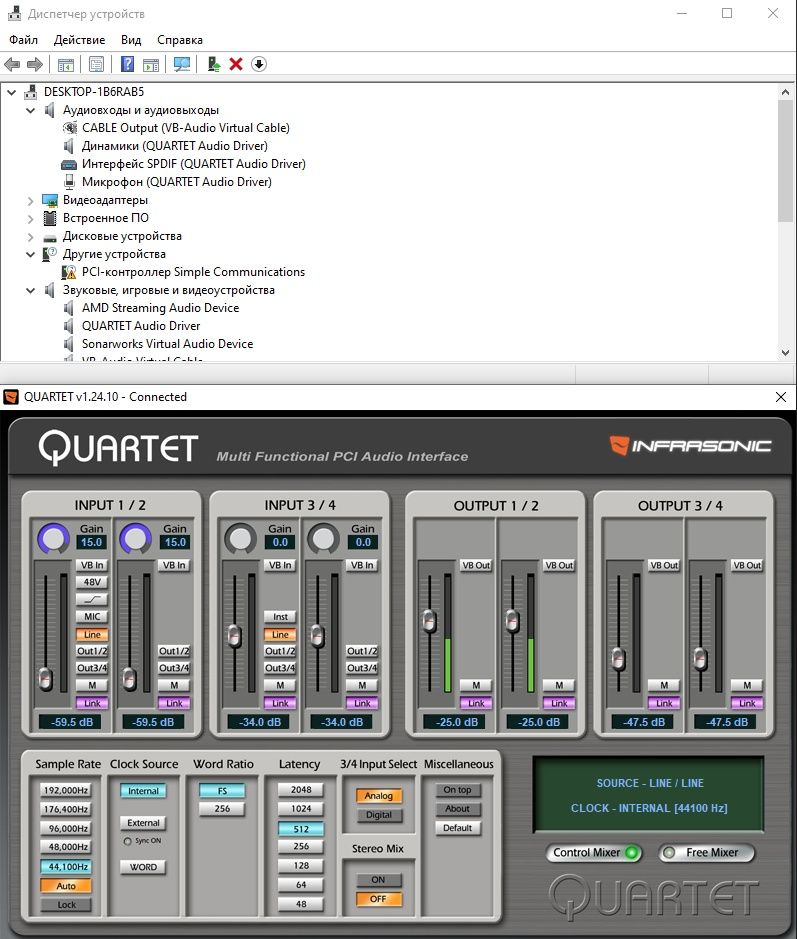Viewport: 797px width, 939px height.
Task: Collapse the Другие устройства category
Action: [x=31, y=255]
